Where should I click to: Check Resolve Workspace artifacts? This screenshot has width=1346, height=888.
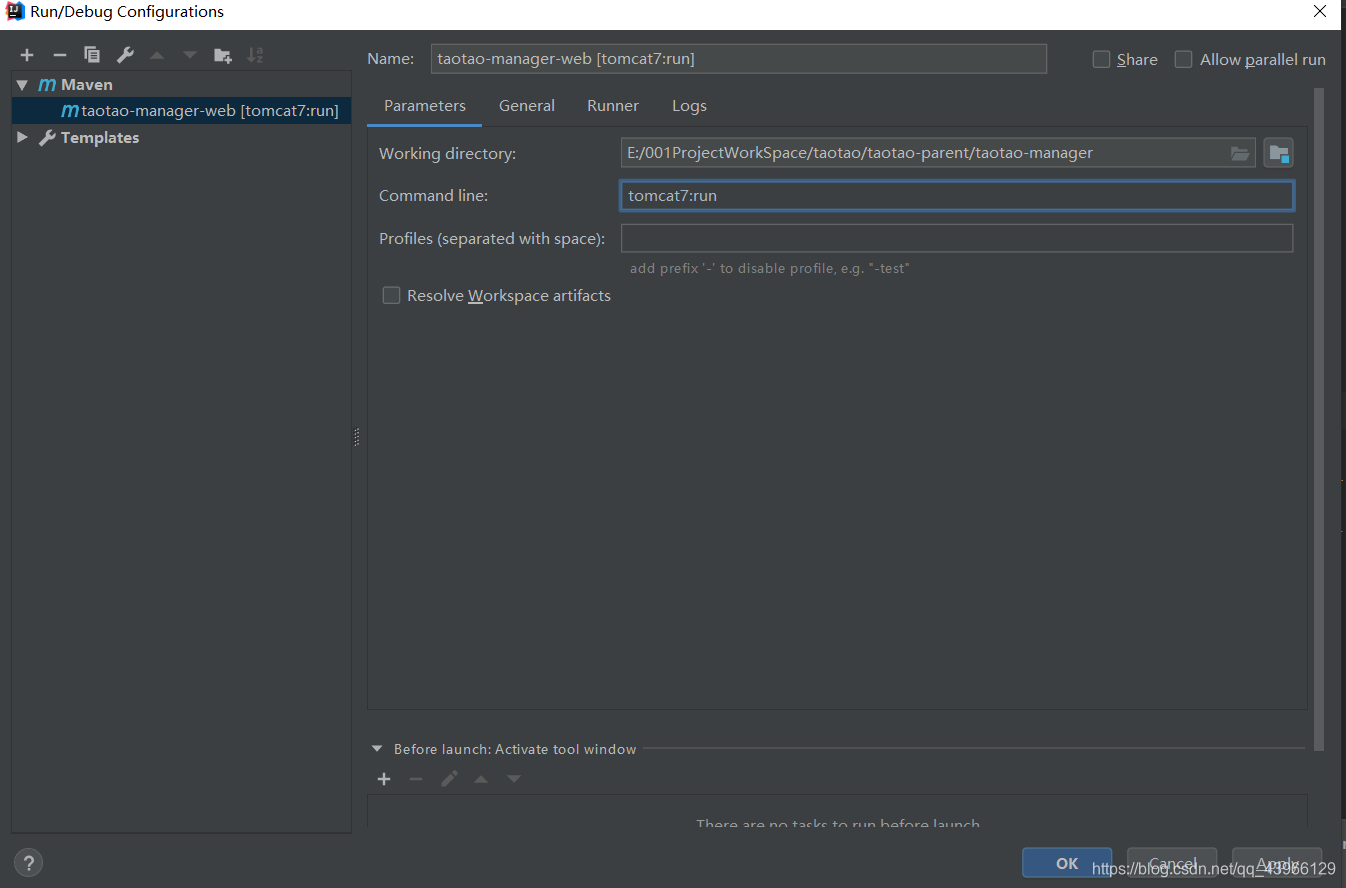click(391, 295)
